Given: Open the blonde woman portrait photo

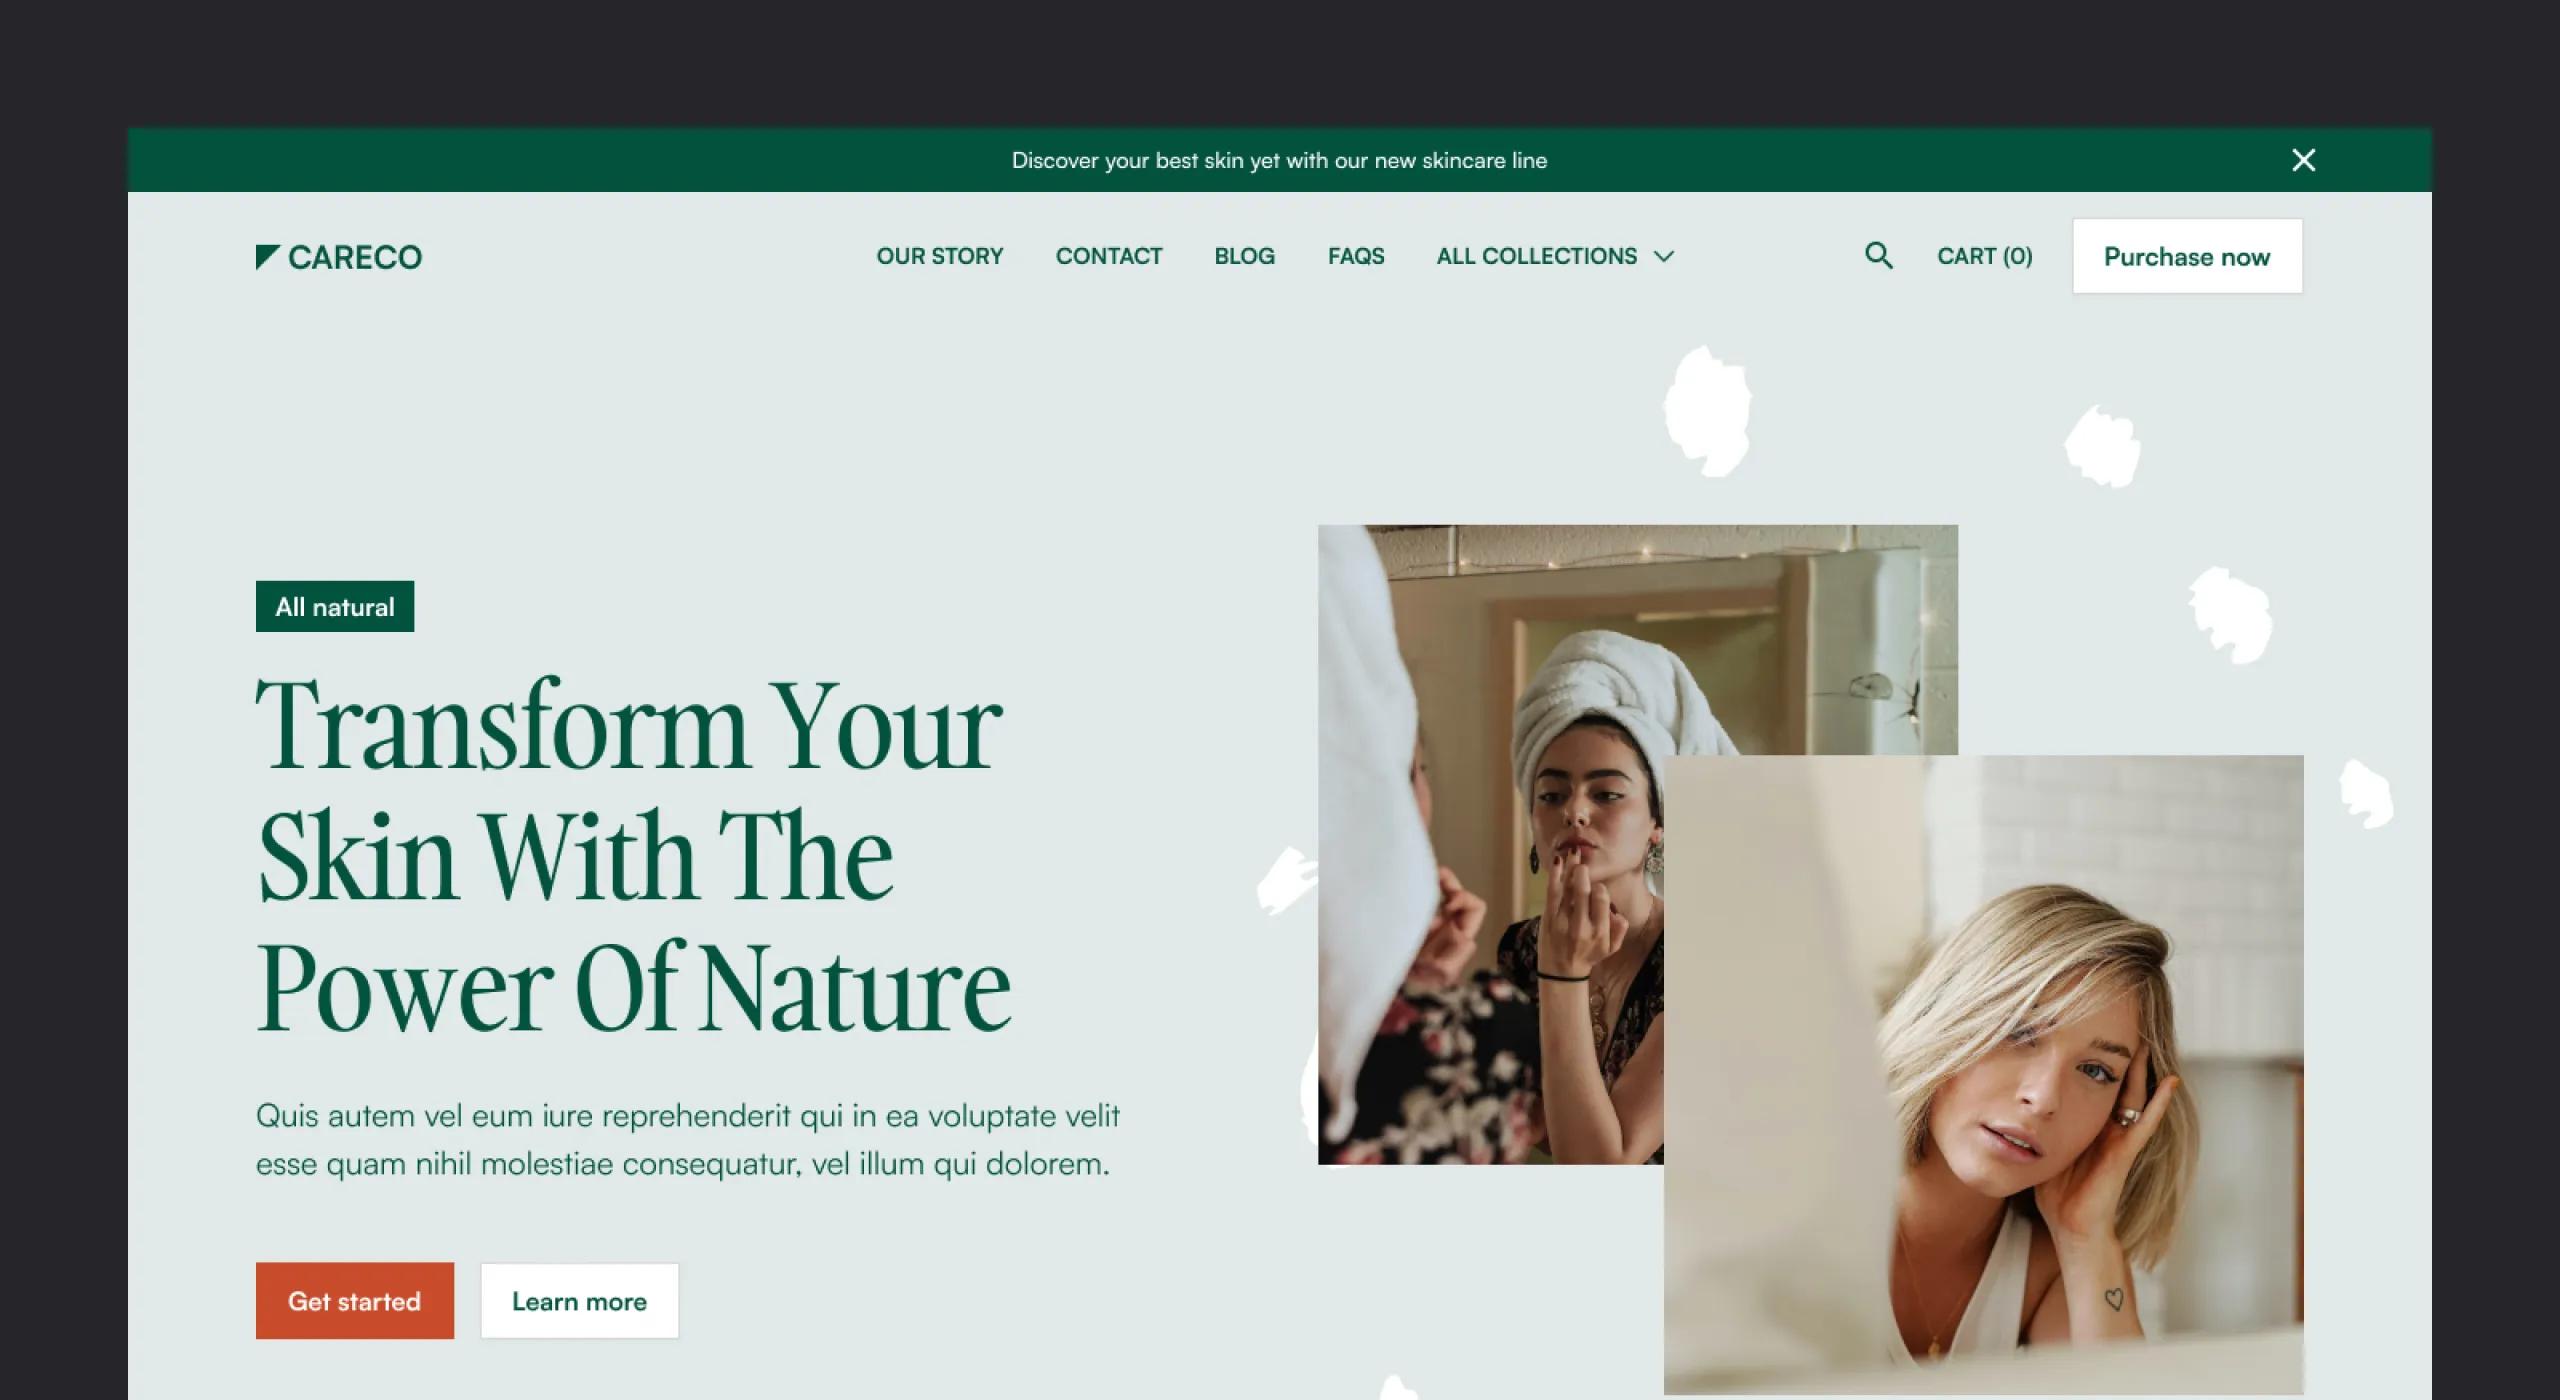Looking at the screenshot, I should pos(1983,1074).
